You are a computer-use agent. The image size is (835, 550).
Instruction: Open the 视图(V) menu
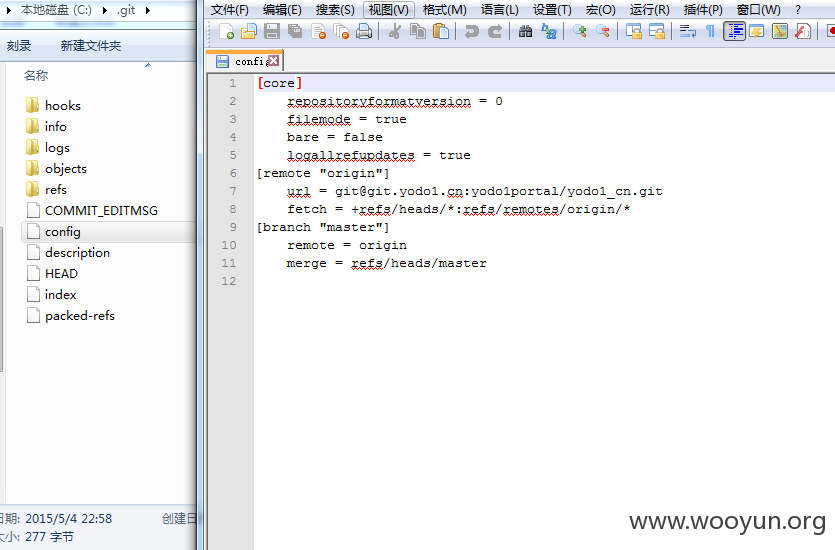pyautogui.click(x=389, y=10)
